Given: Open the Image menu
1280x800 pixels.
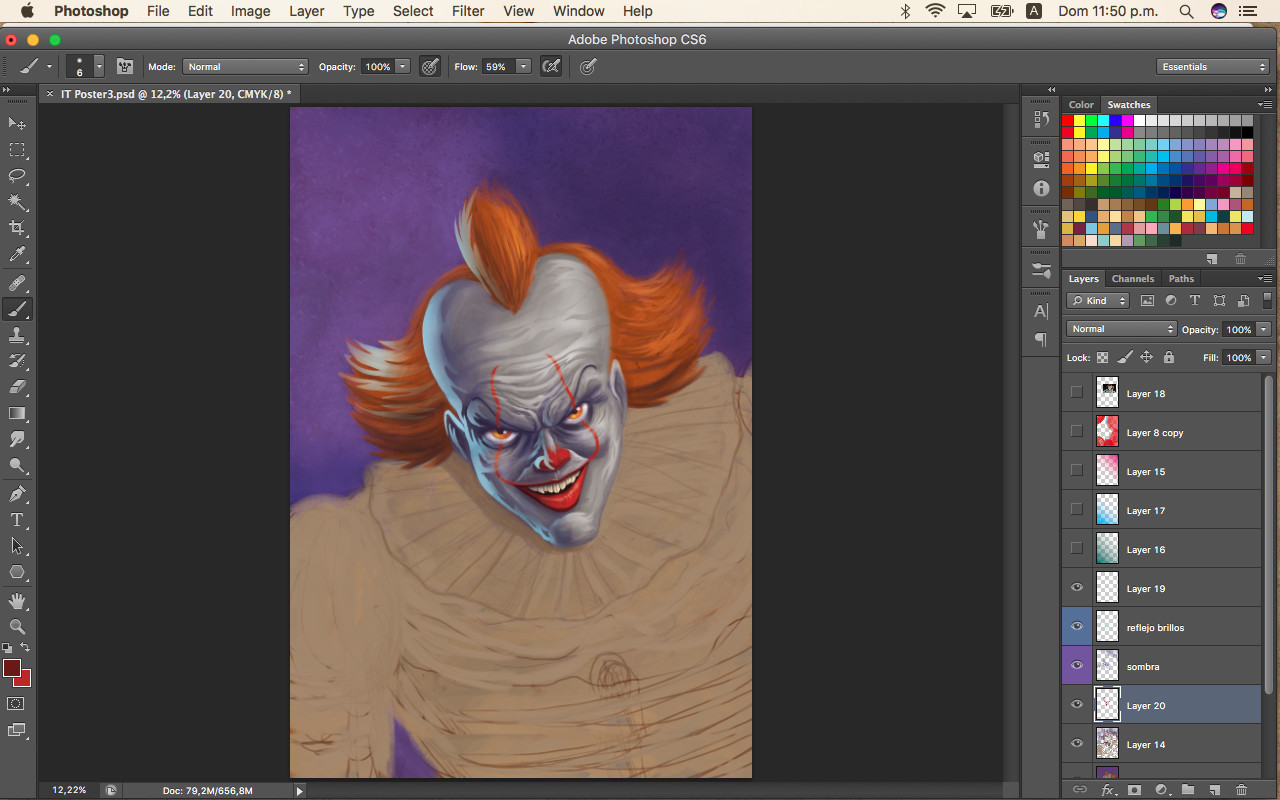Looking at the screenshot, I should pos(250,11).
